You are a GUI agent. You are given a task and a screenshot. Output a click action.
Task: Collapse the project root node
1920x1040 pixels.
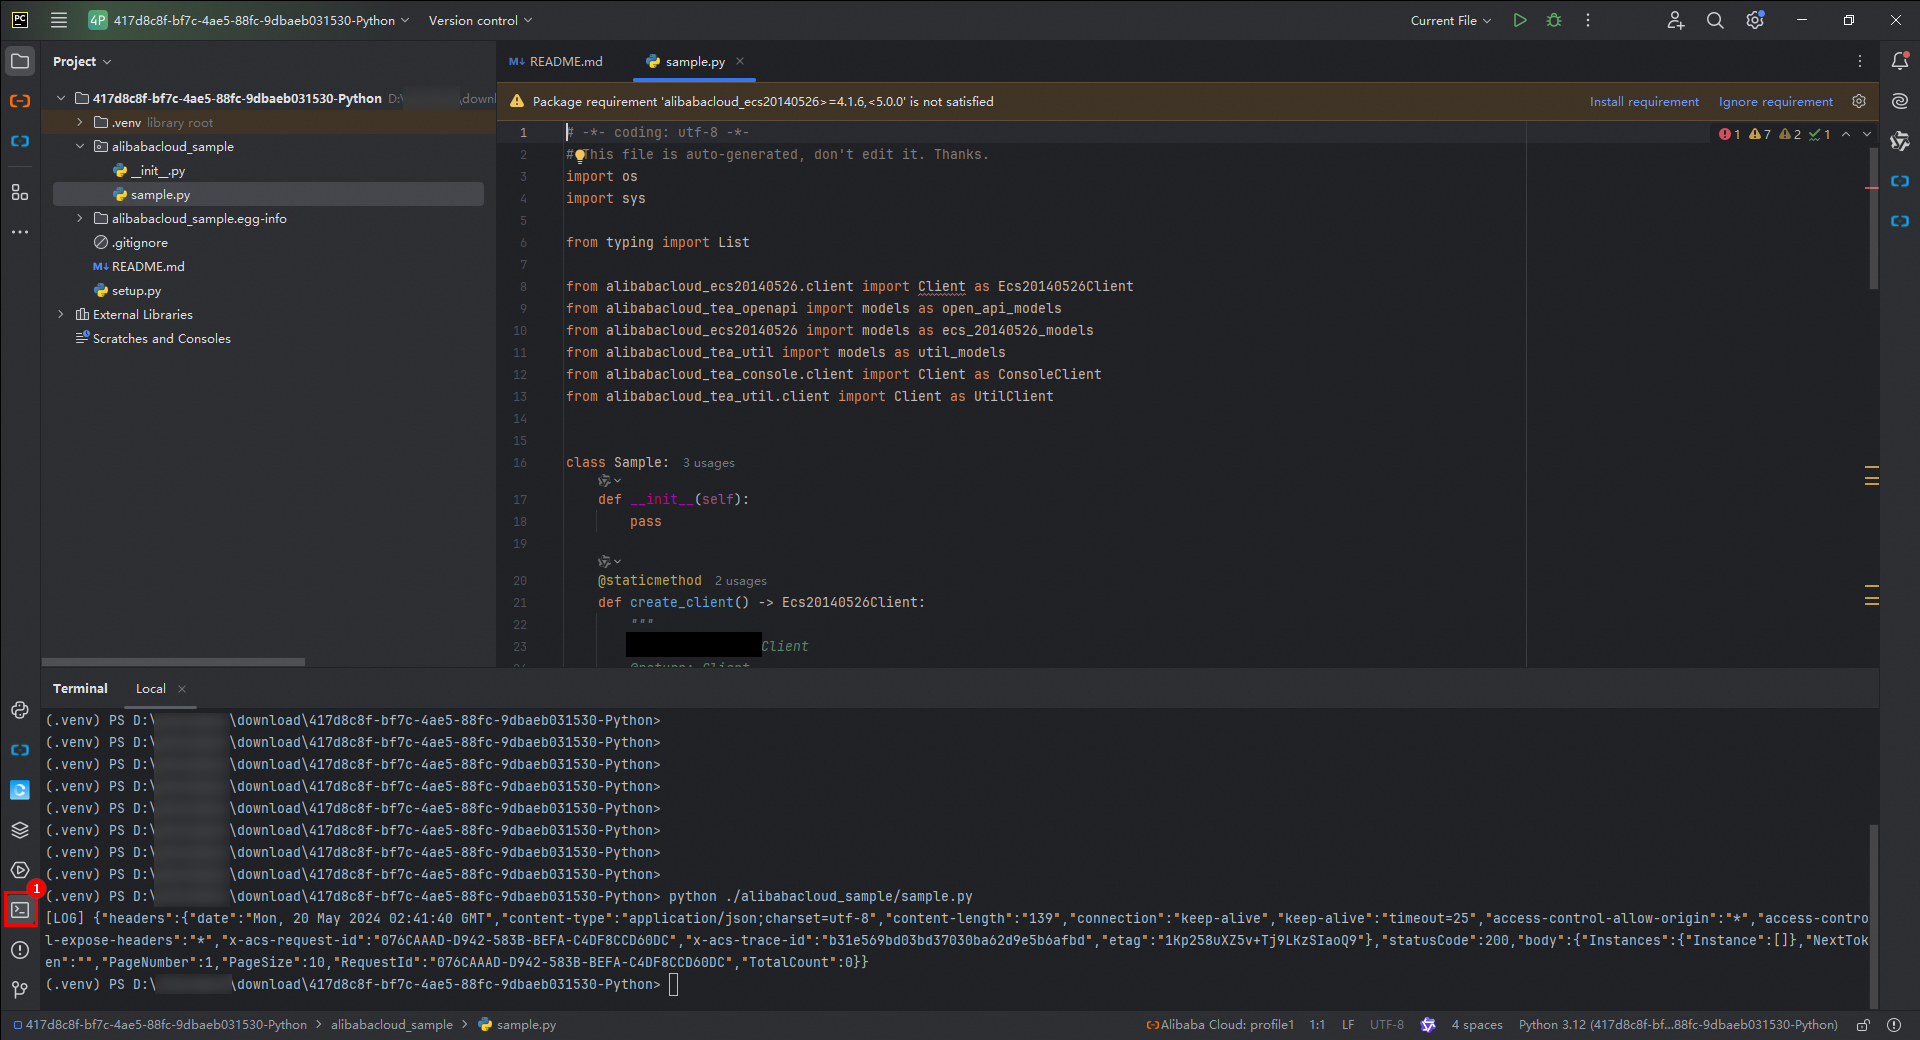pos(61,99)
